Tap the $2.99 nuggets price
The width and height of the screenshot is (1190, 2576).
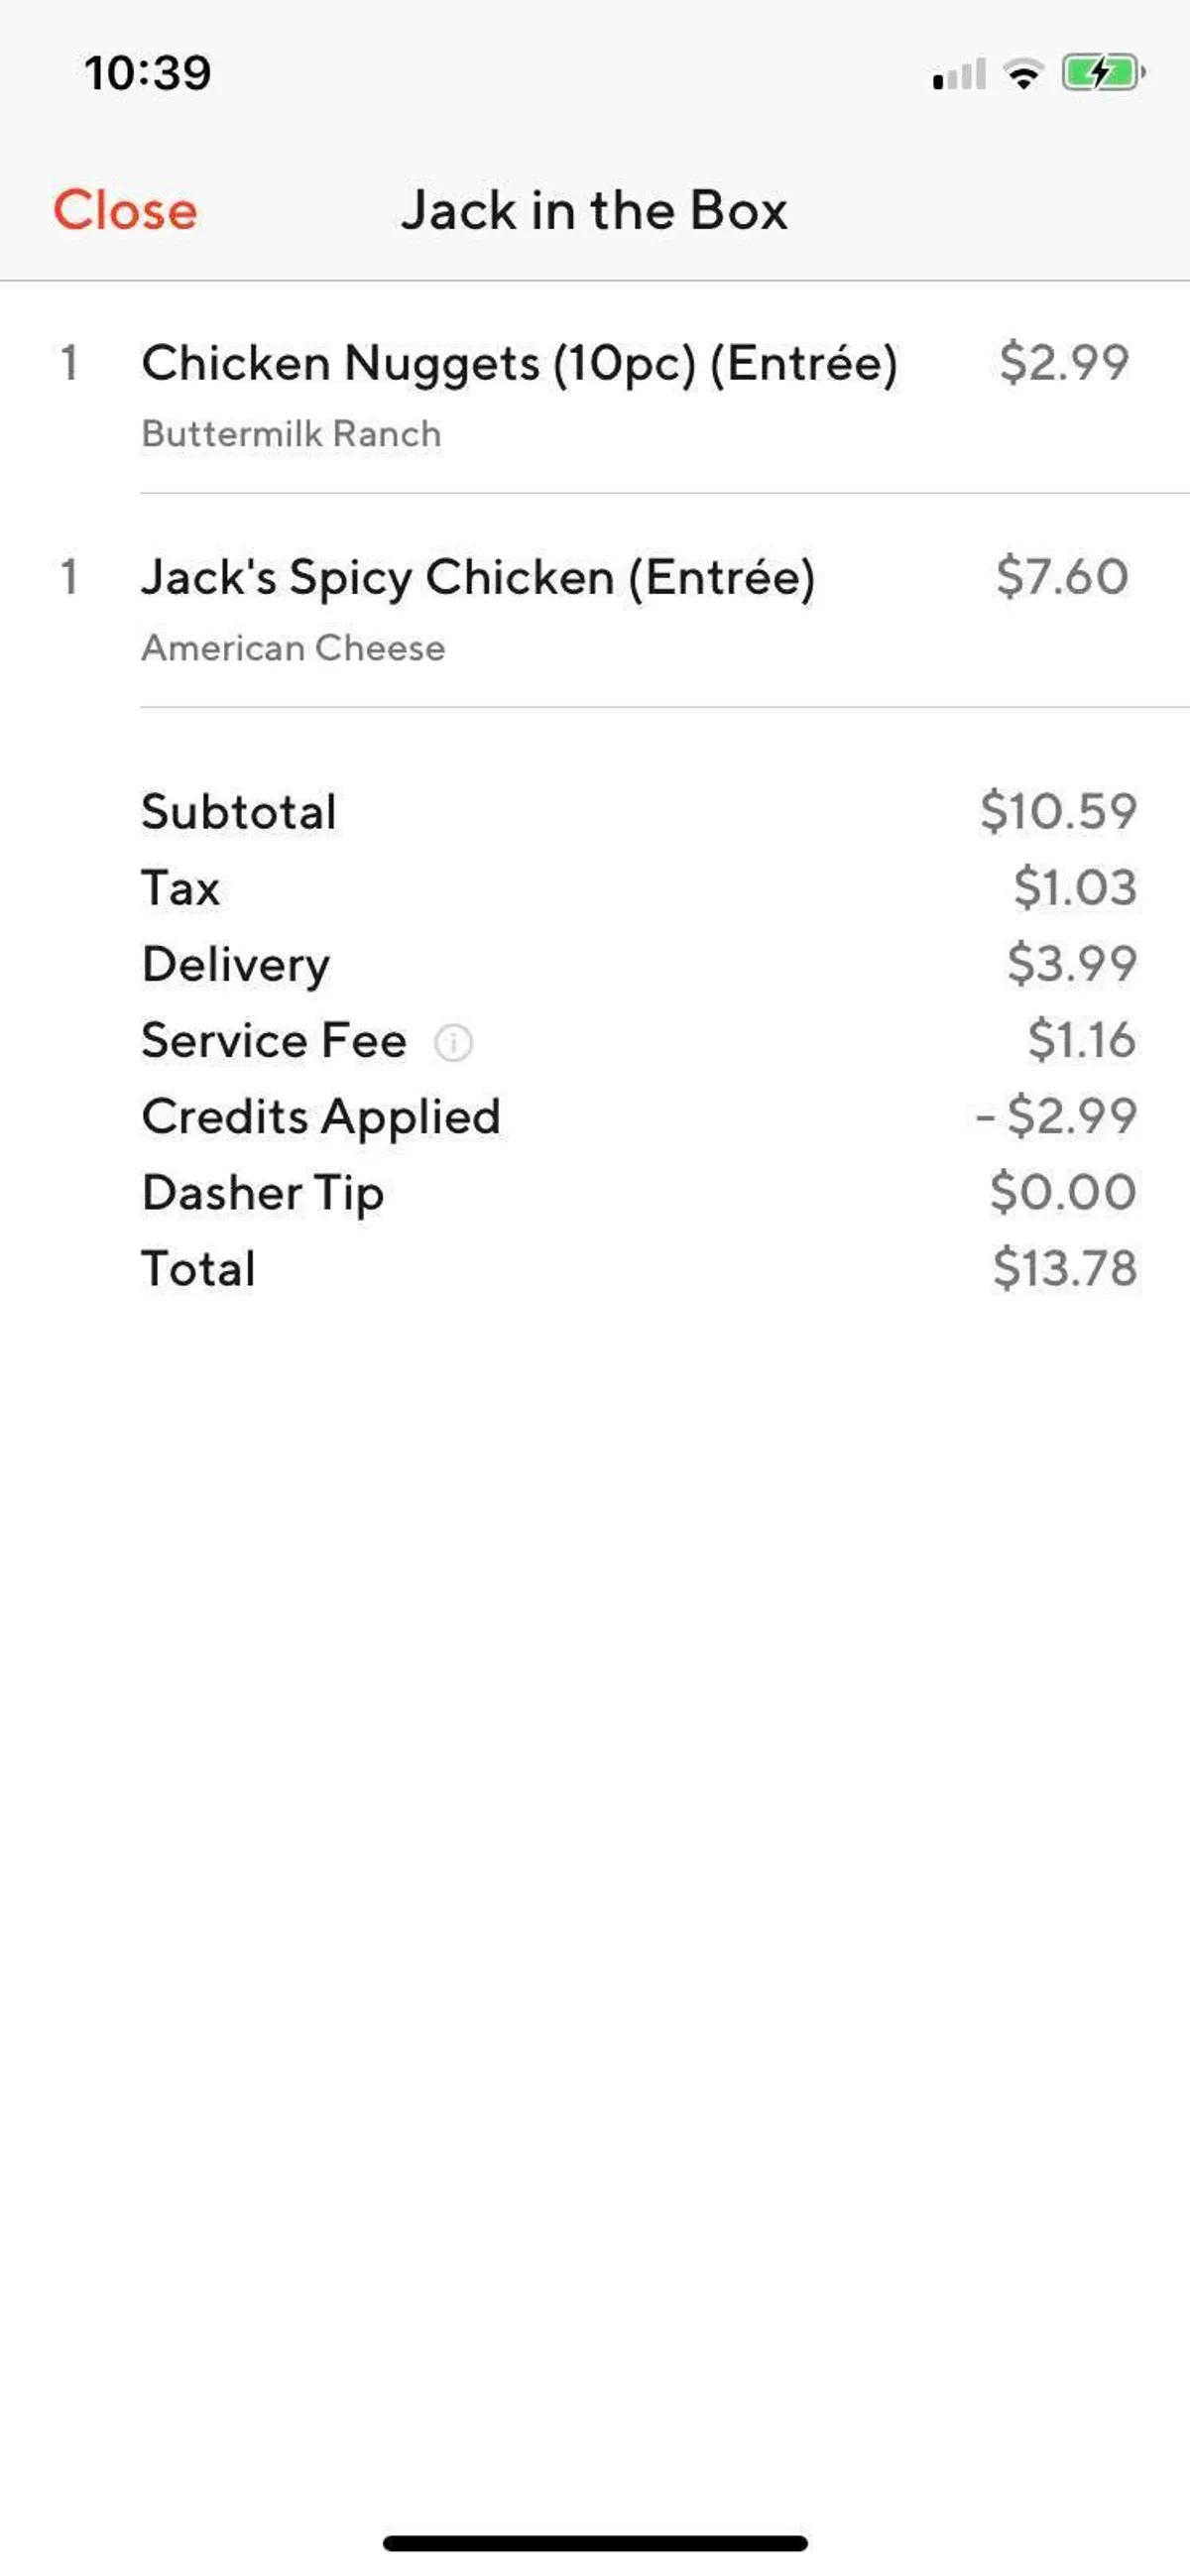[x=1064, y=362]
